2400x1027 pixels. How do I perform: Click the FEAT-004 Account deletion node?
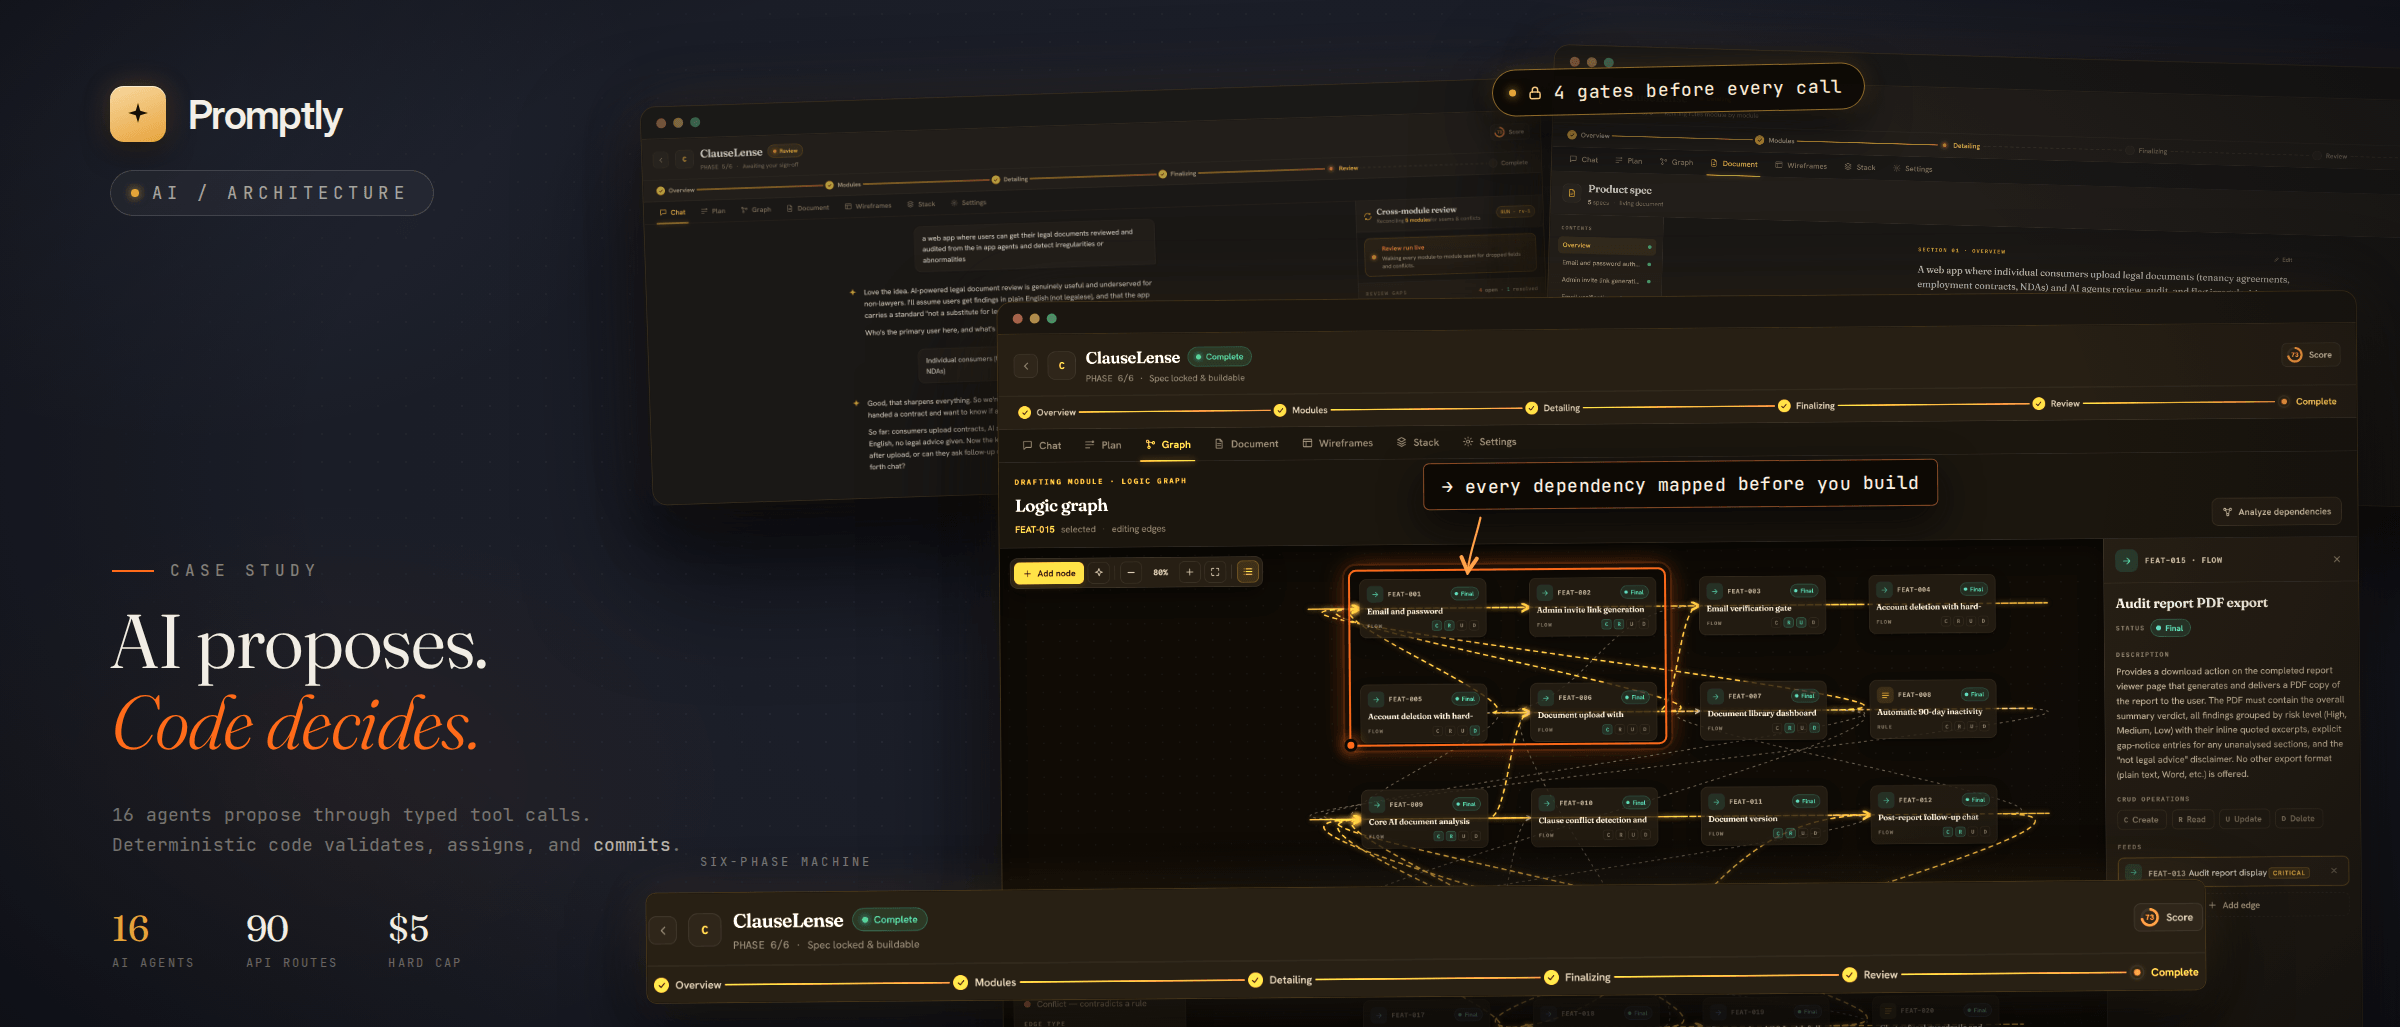[1933, 604]
